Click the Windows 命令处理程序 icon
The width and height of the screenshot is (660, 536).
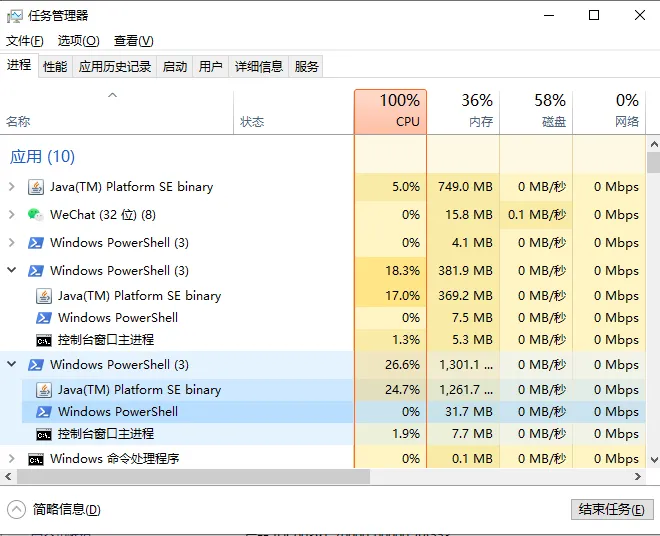pos(36,459)
